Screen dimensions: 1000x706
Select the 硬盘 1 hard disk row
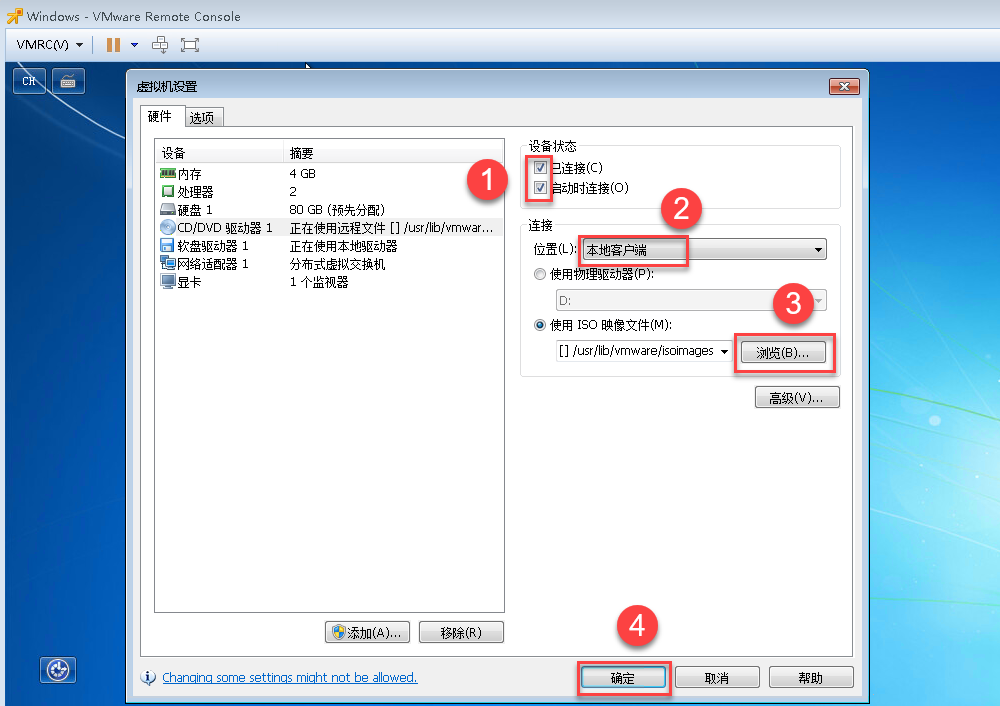point(195,210)
